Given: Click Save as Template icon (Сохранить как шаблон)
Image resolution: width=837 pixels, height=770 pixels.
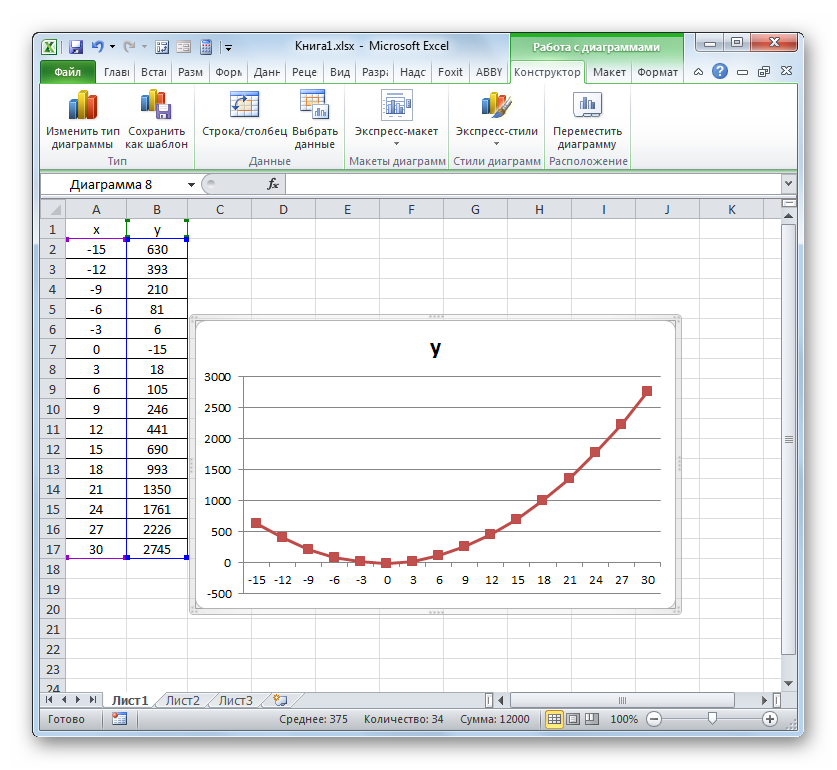Looking at the screenshot, I should (x=156, y=107).
